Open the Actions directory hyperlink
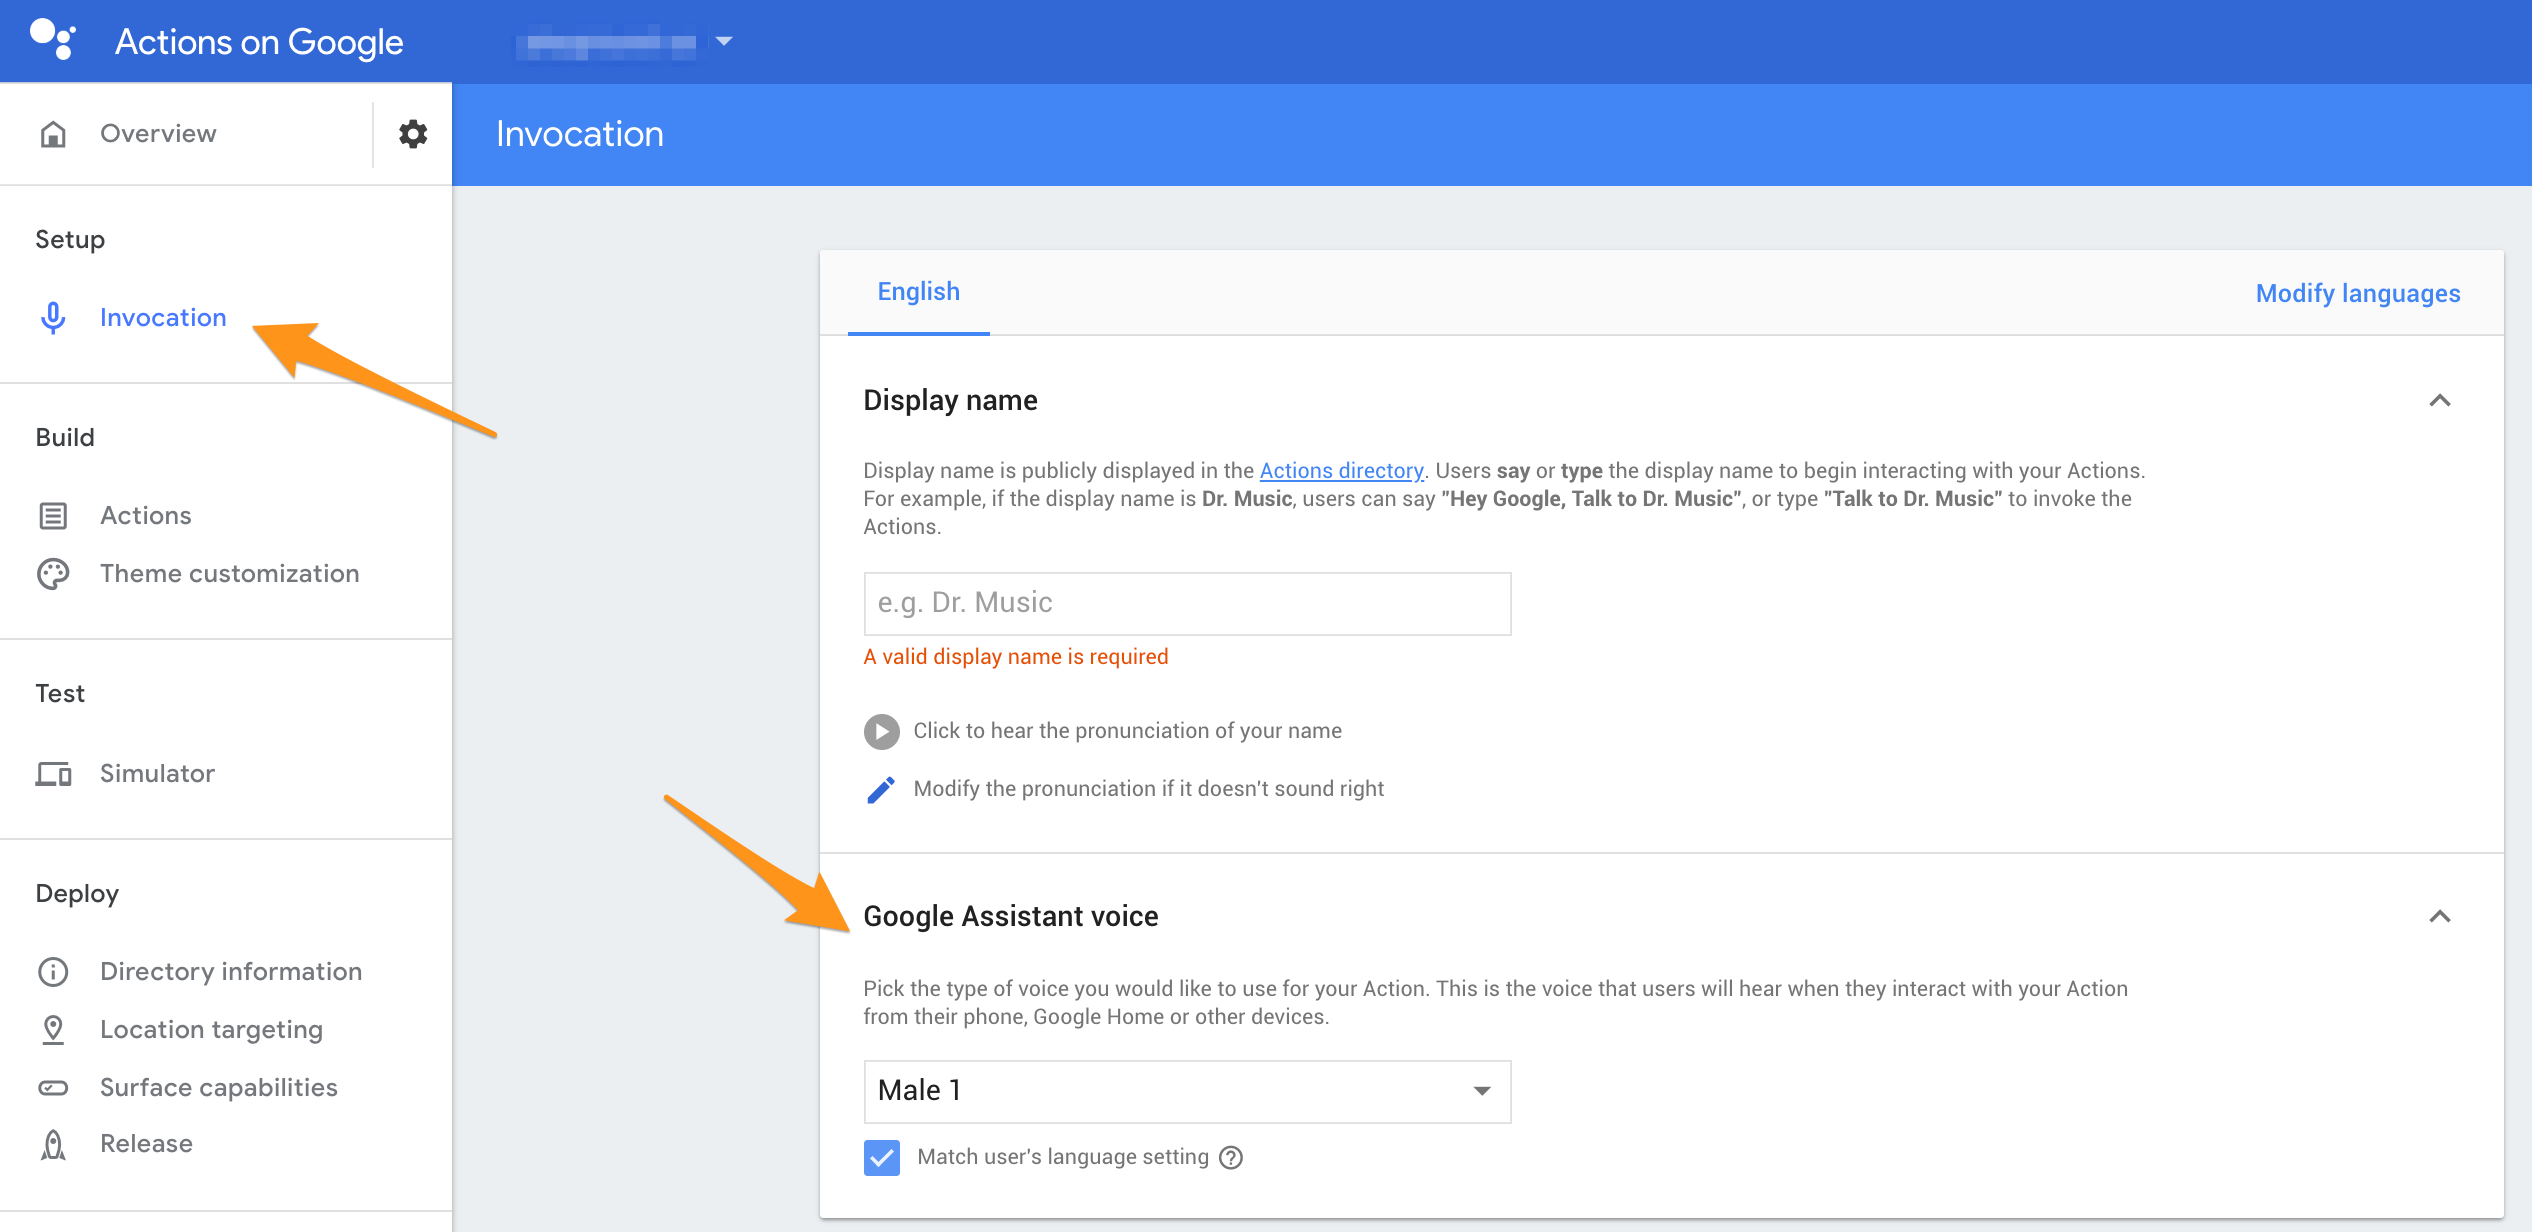 [x=1340, y=471]
